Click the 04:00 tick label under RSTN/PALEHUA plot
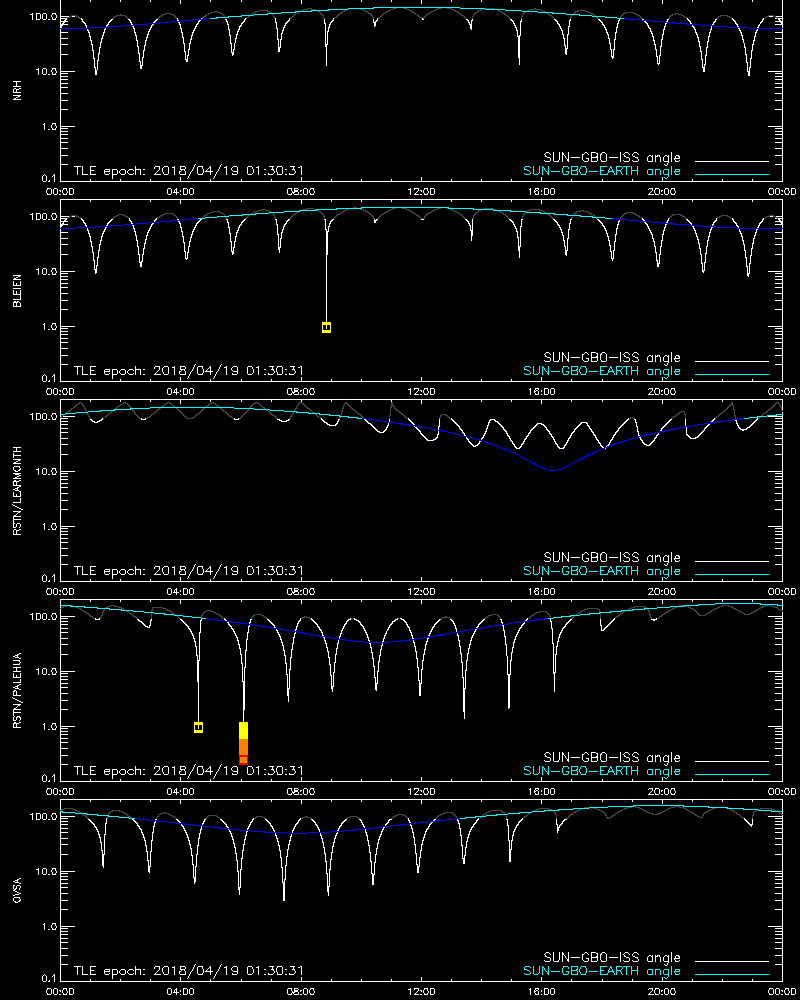 click(x=181, y=791)
